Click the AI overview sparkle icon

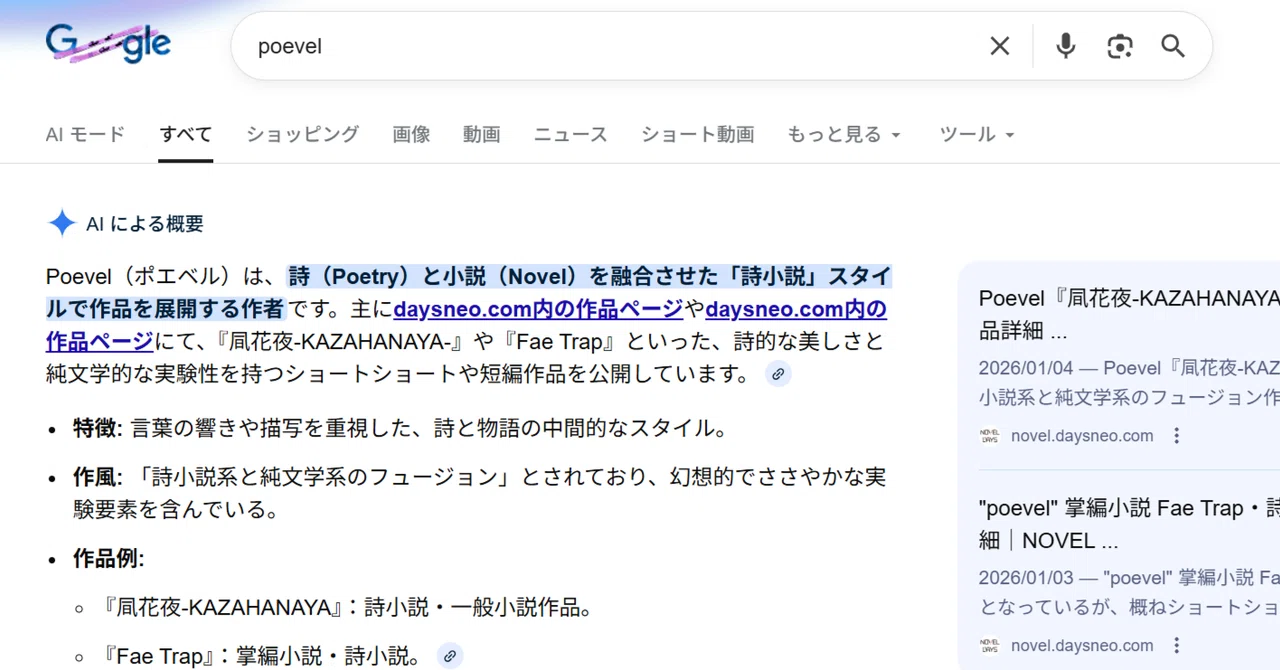pos(62,223)
